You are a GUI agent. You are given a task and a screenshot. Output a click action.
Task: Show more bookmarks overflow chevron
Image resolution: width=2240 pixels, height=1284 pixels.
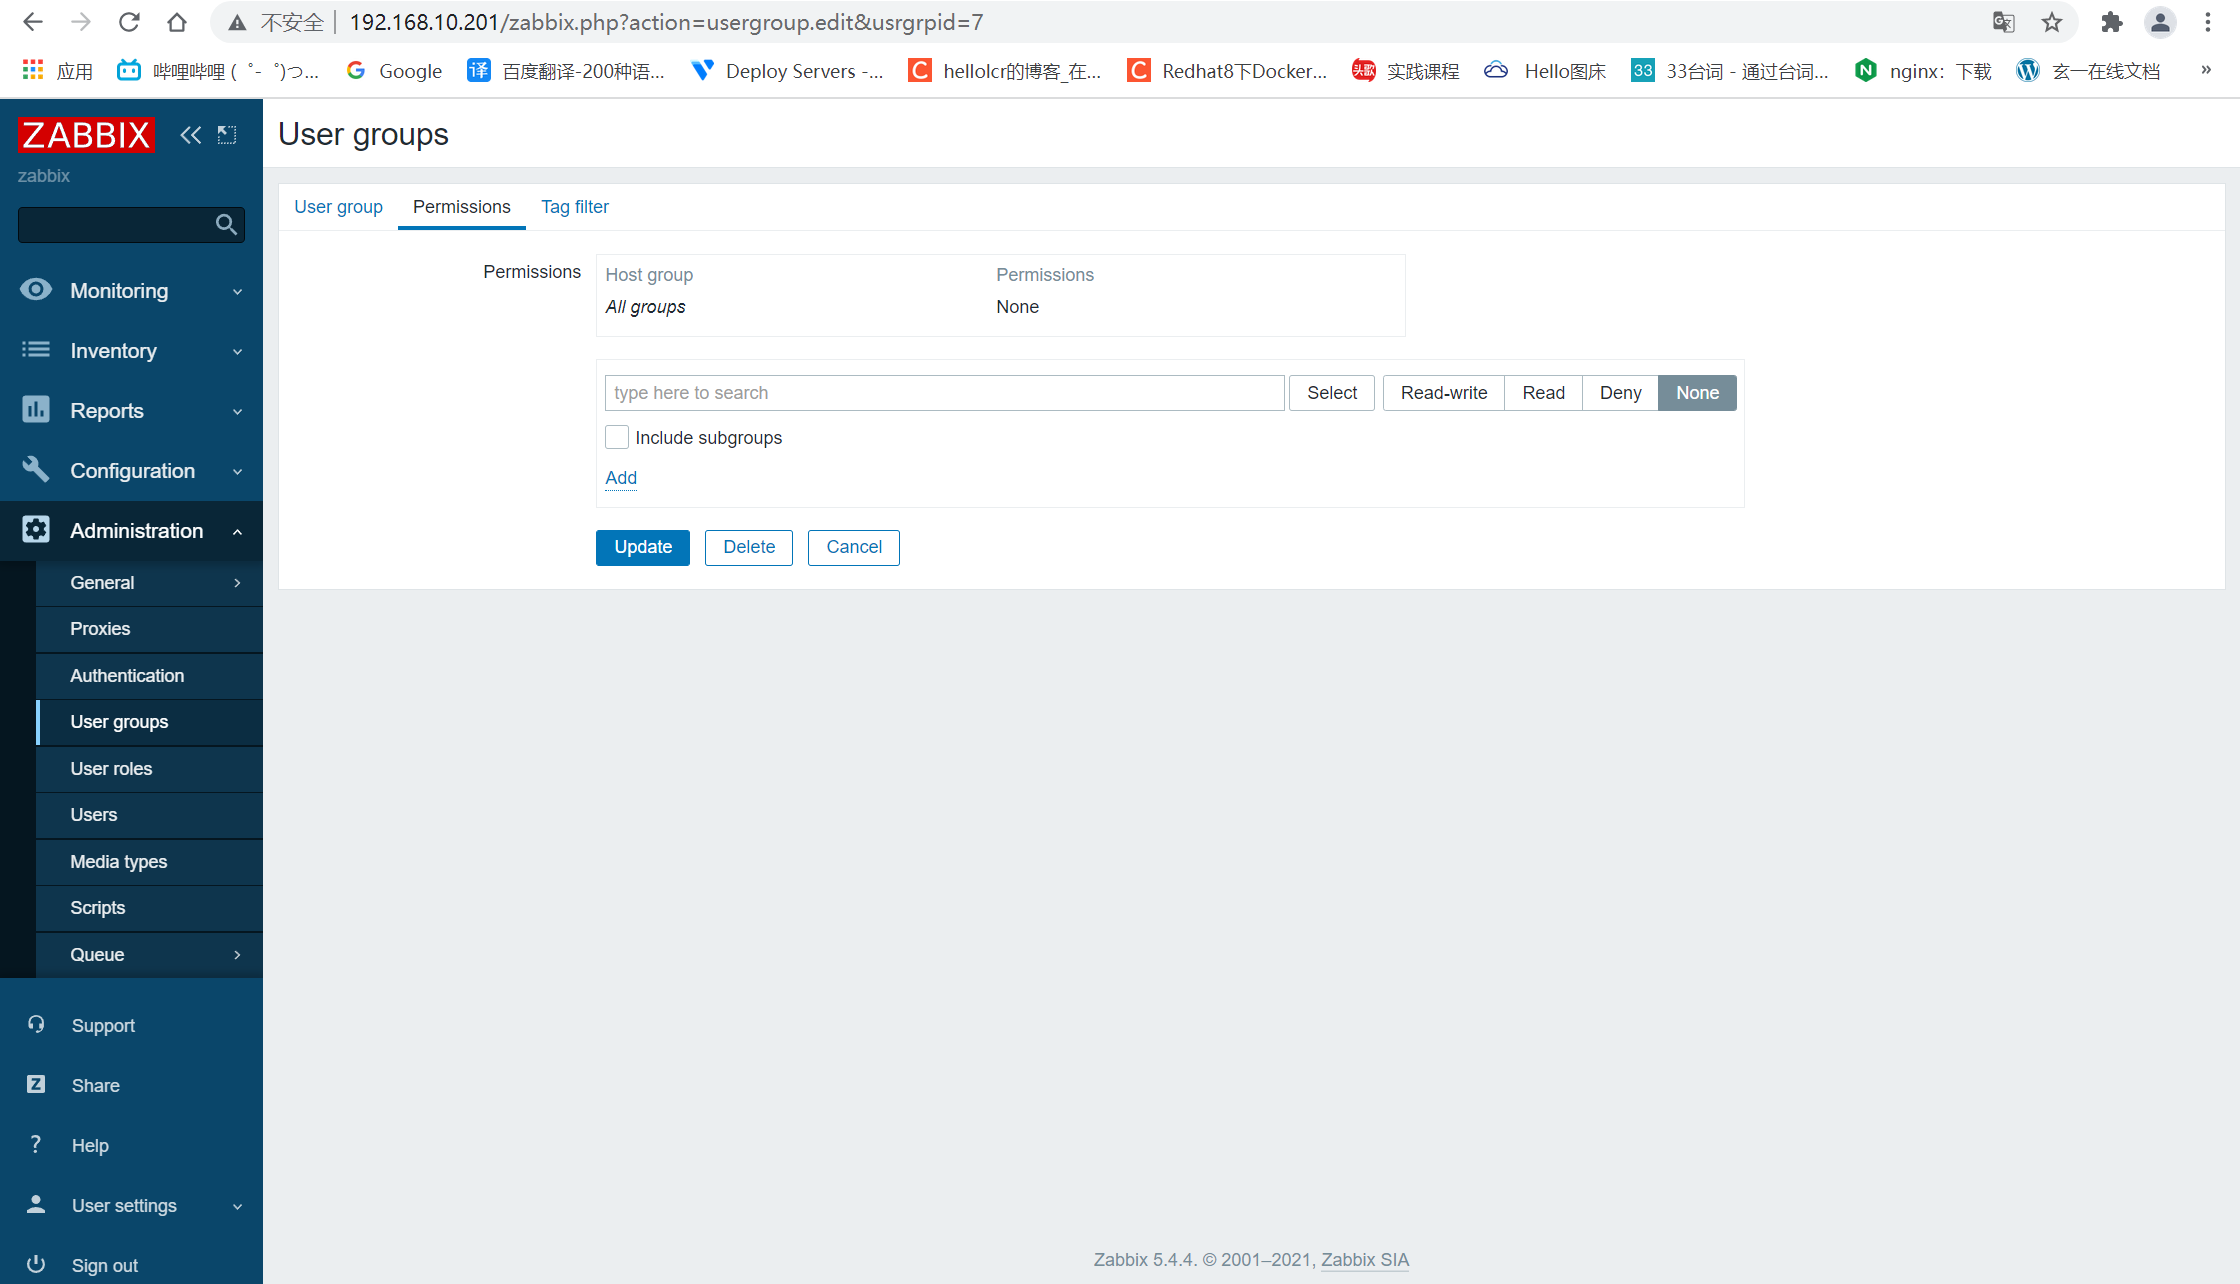pos(2206,70)
